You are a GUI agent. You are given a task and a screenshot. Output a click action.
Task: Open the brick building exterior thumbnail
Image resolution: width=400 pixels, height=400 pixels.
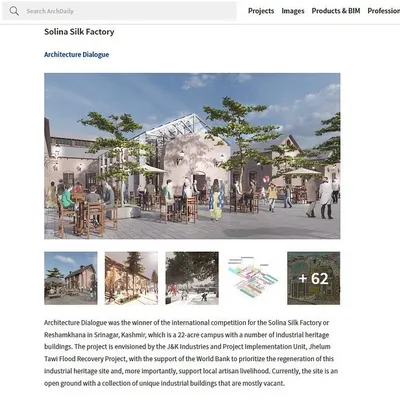[x=71, y=278]
